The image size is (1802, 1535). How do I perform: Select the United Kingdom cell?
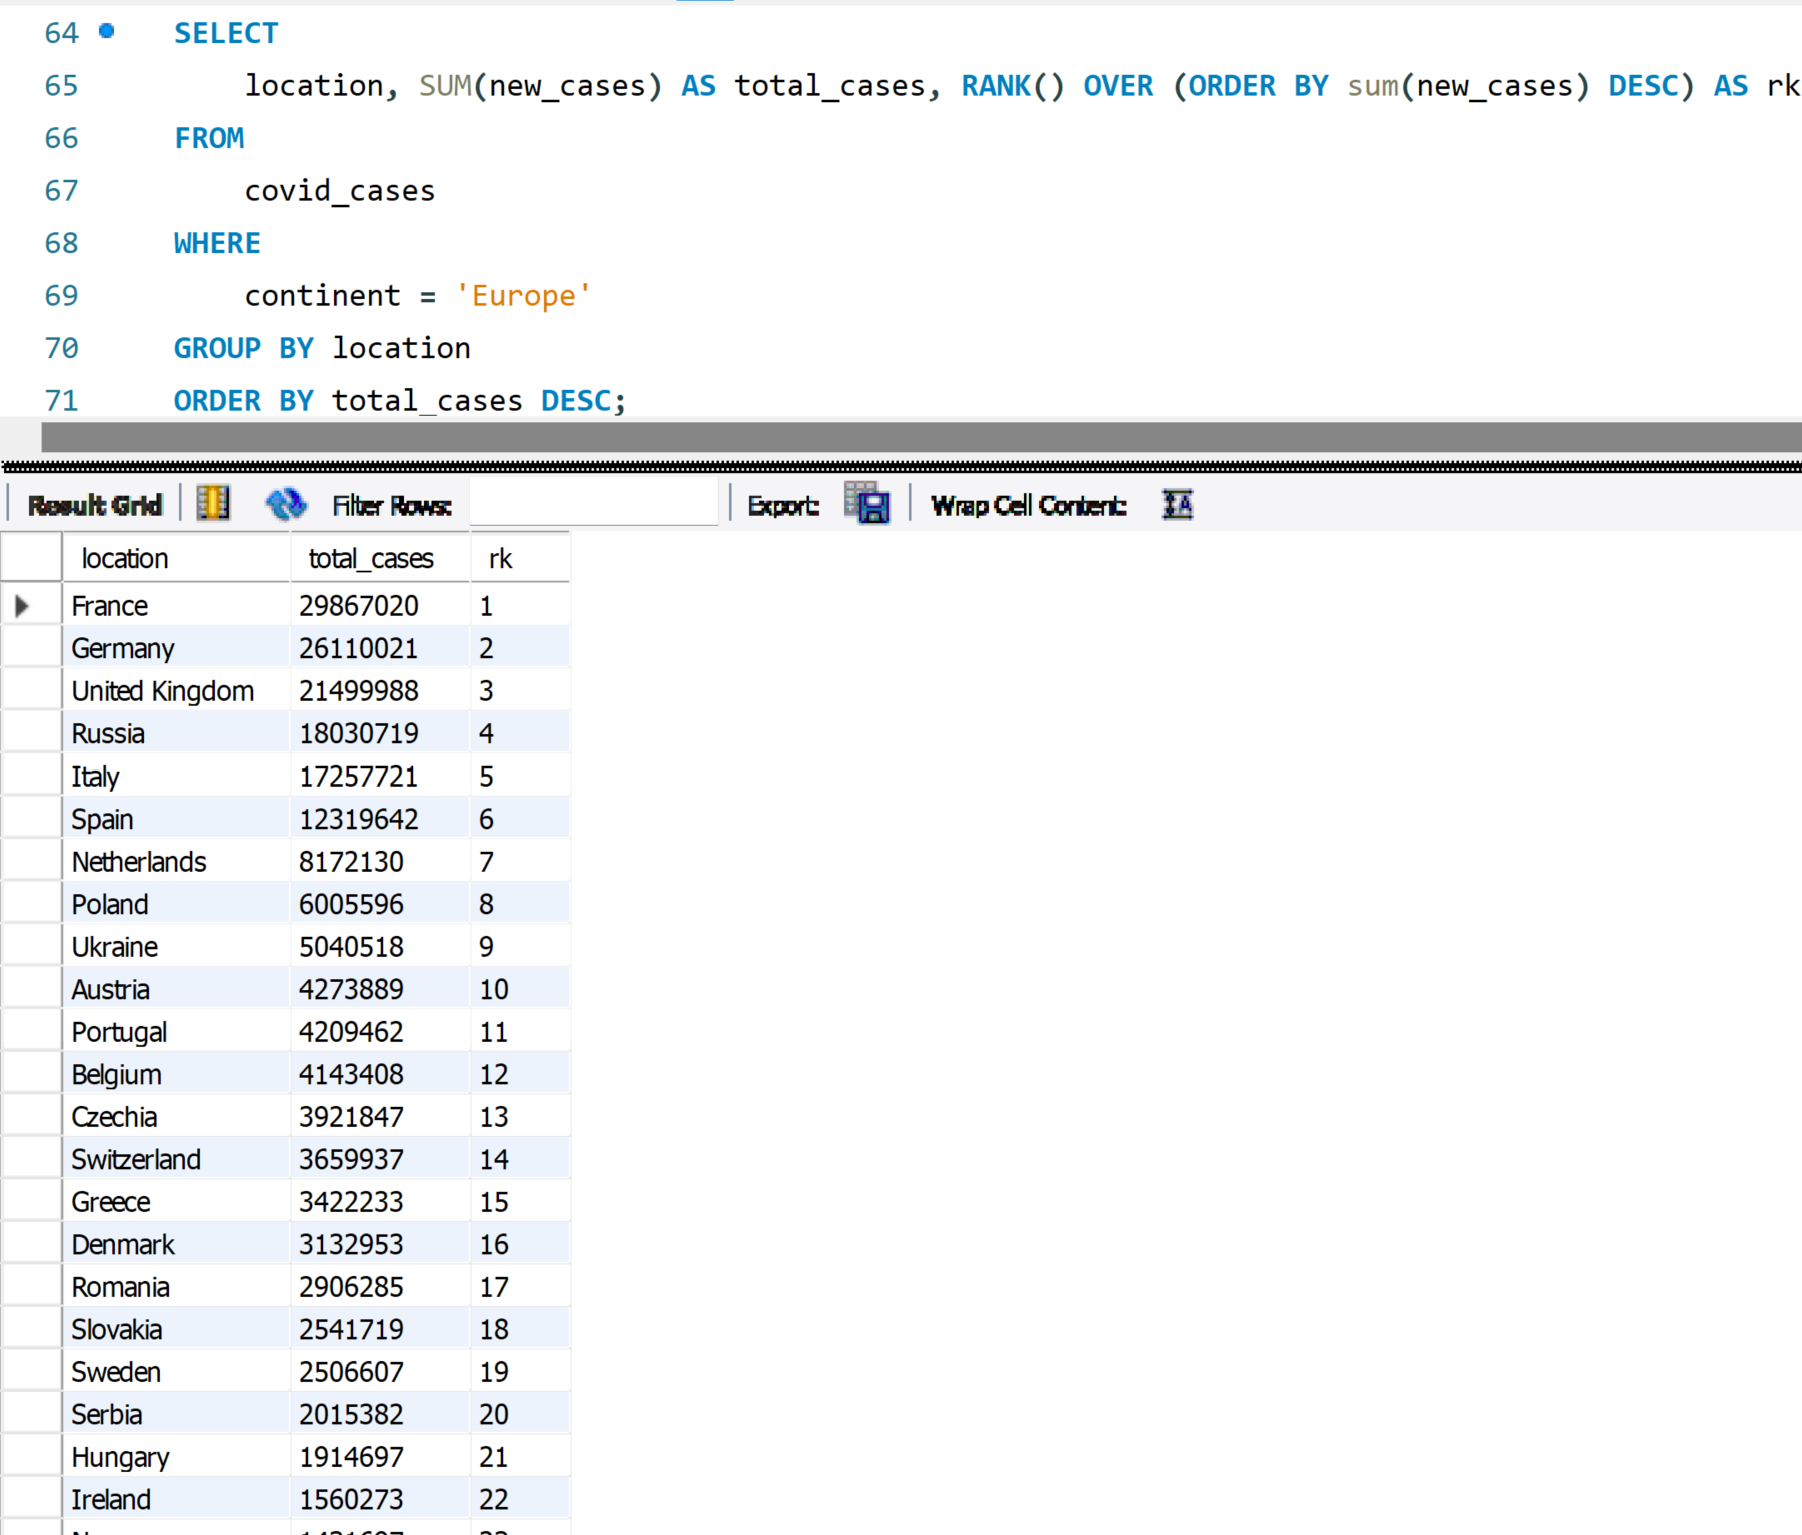click(163, 691)
